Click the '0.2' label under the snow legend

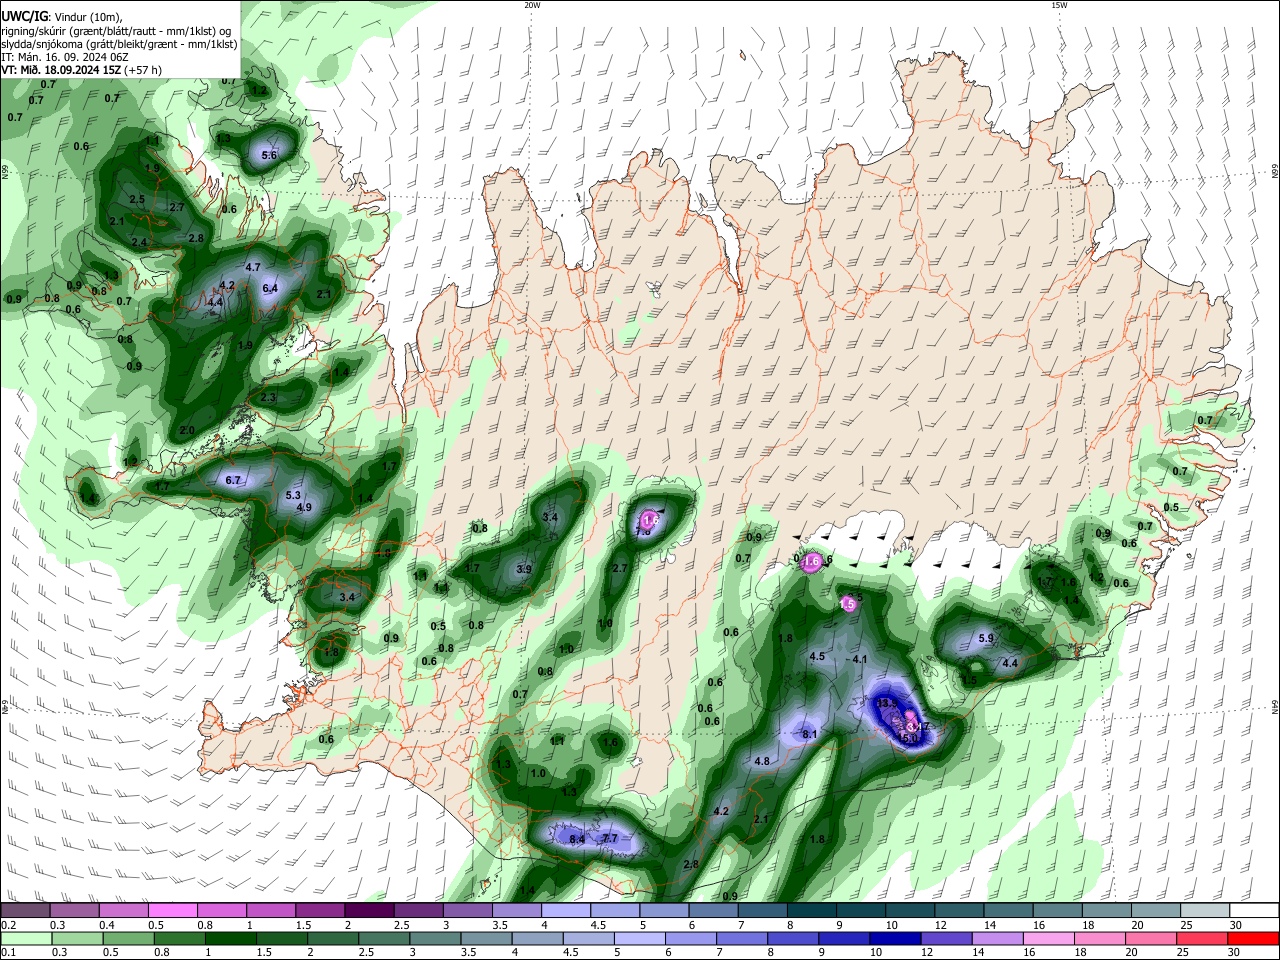(x=8, y=925)
